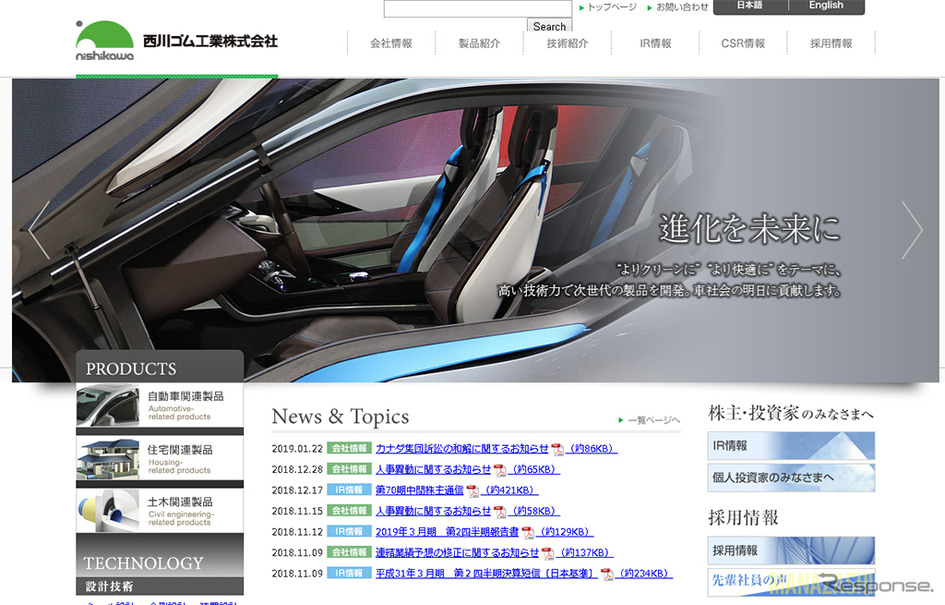Open CSR情報 in the main navigation
This screenshot has width=945, height=605.
(743, 43)
